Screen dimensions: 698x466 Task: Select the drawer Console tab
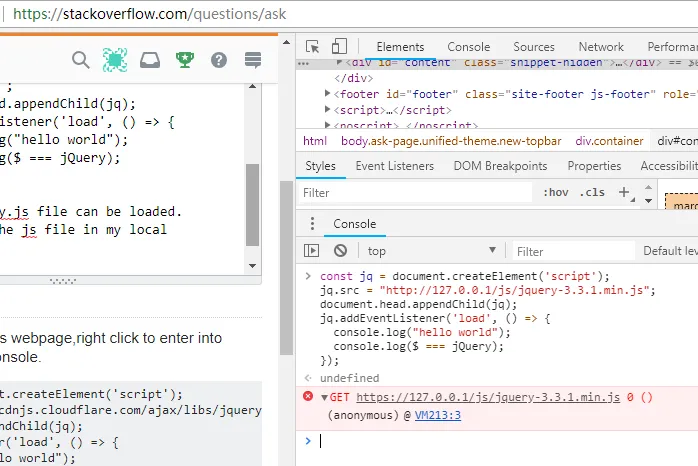coord(354,224)
